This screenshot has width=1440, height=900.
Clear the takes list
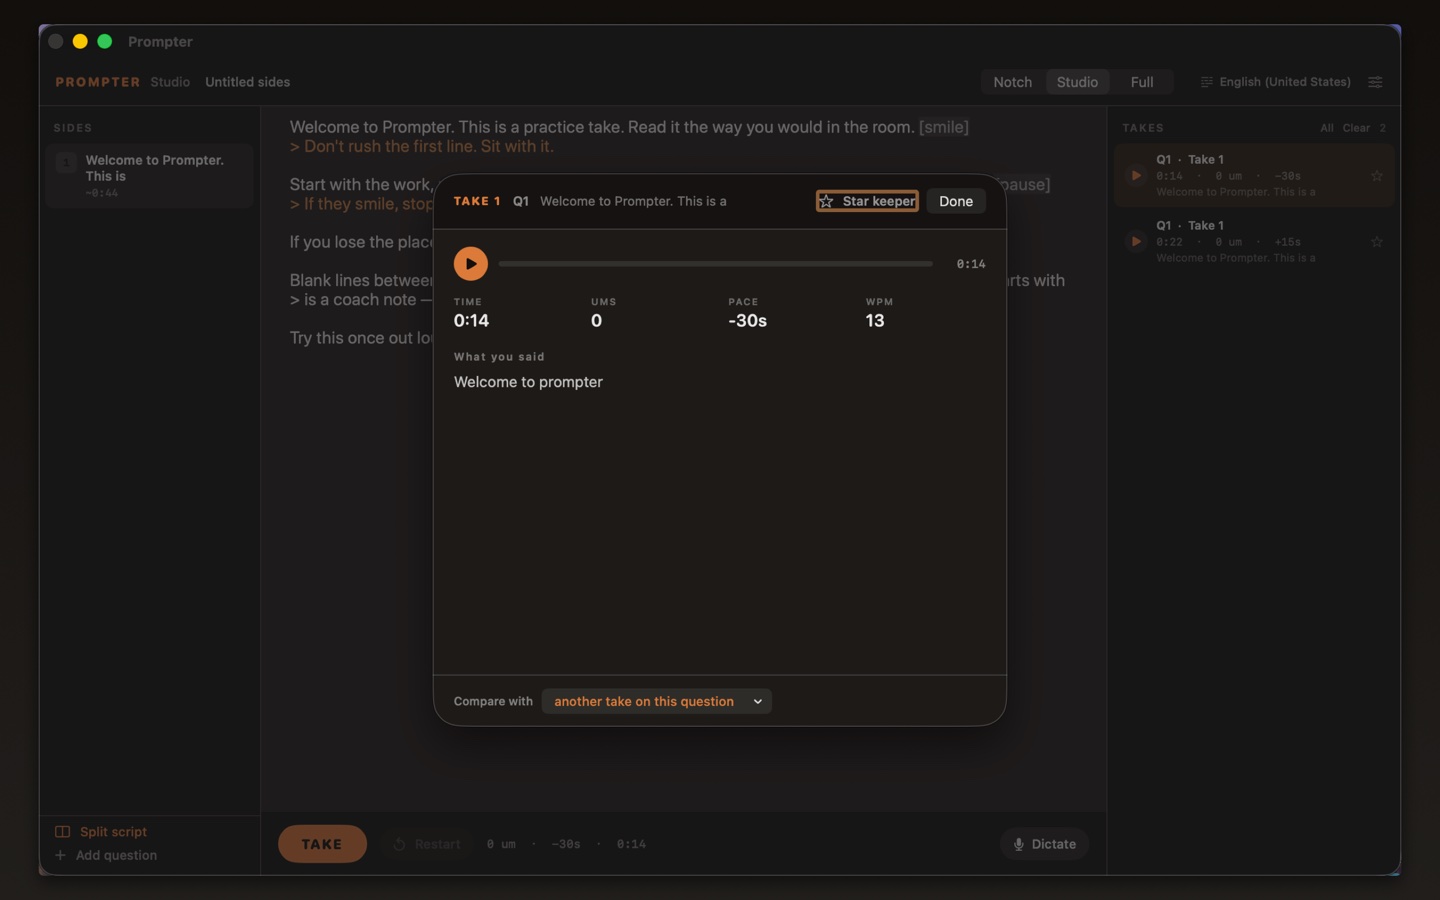(1356, 128)
